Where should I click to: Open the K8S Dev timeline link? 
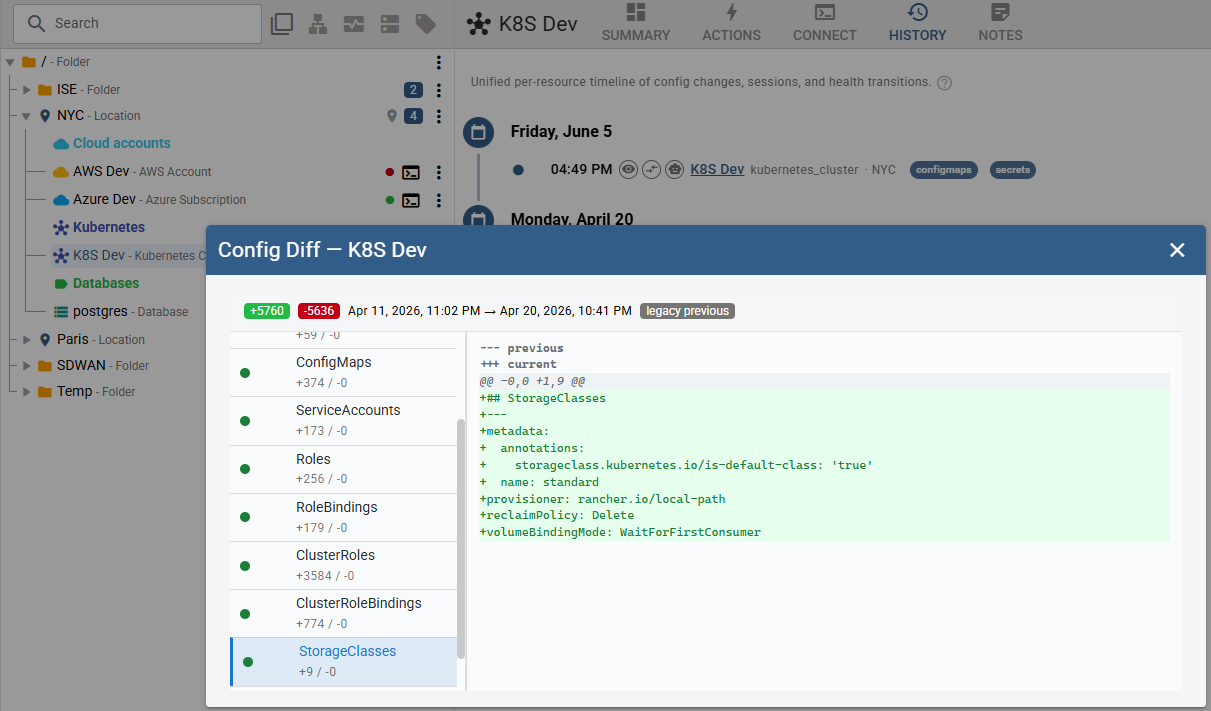[717, 169]
